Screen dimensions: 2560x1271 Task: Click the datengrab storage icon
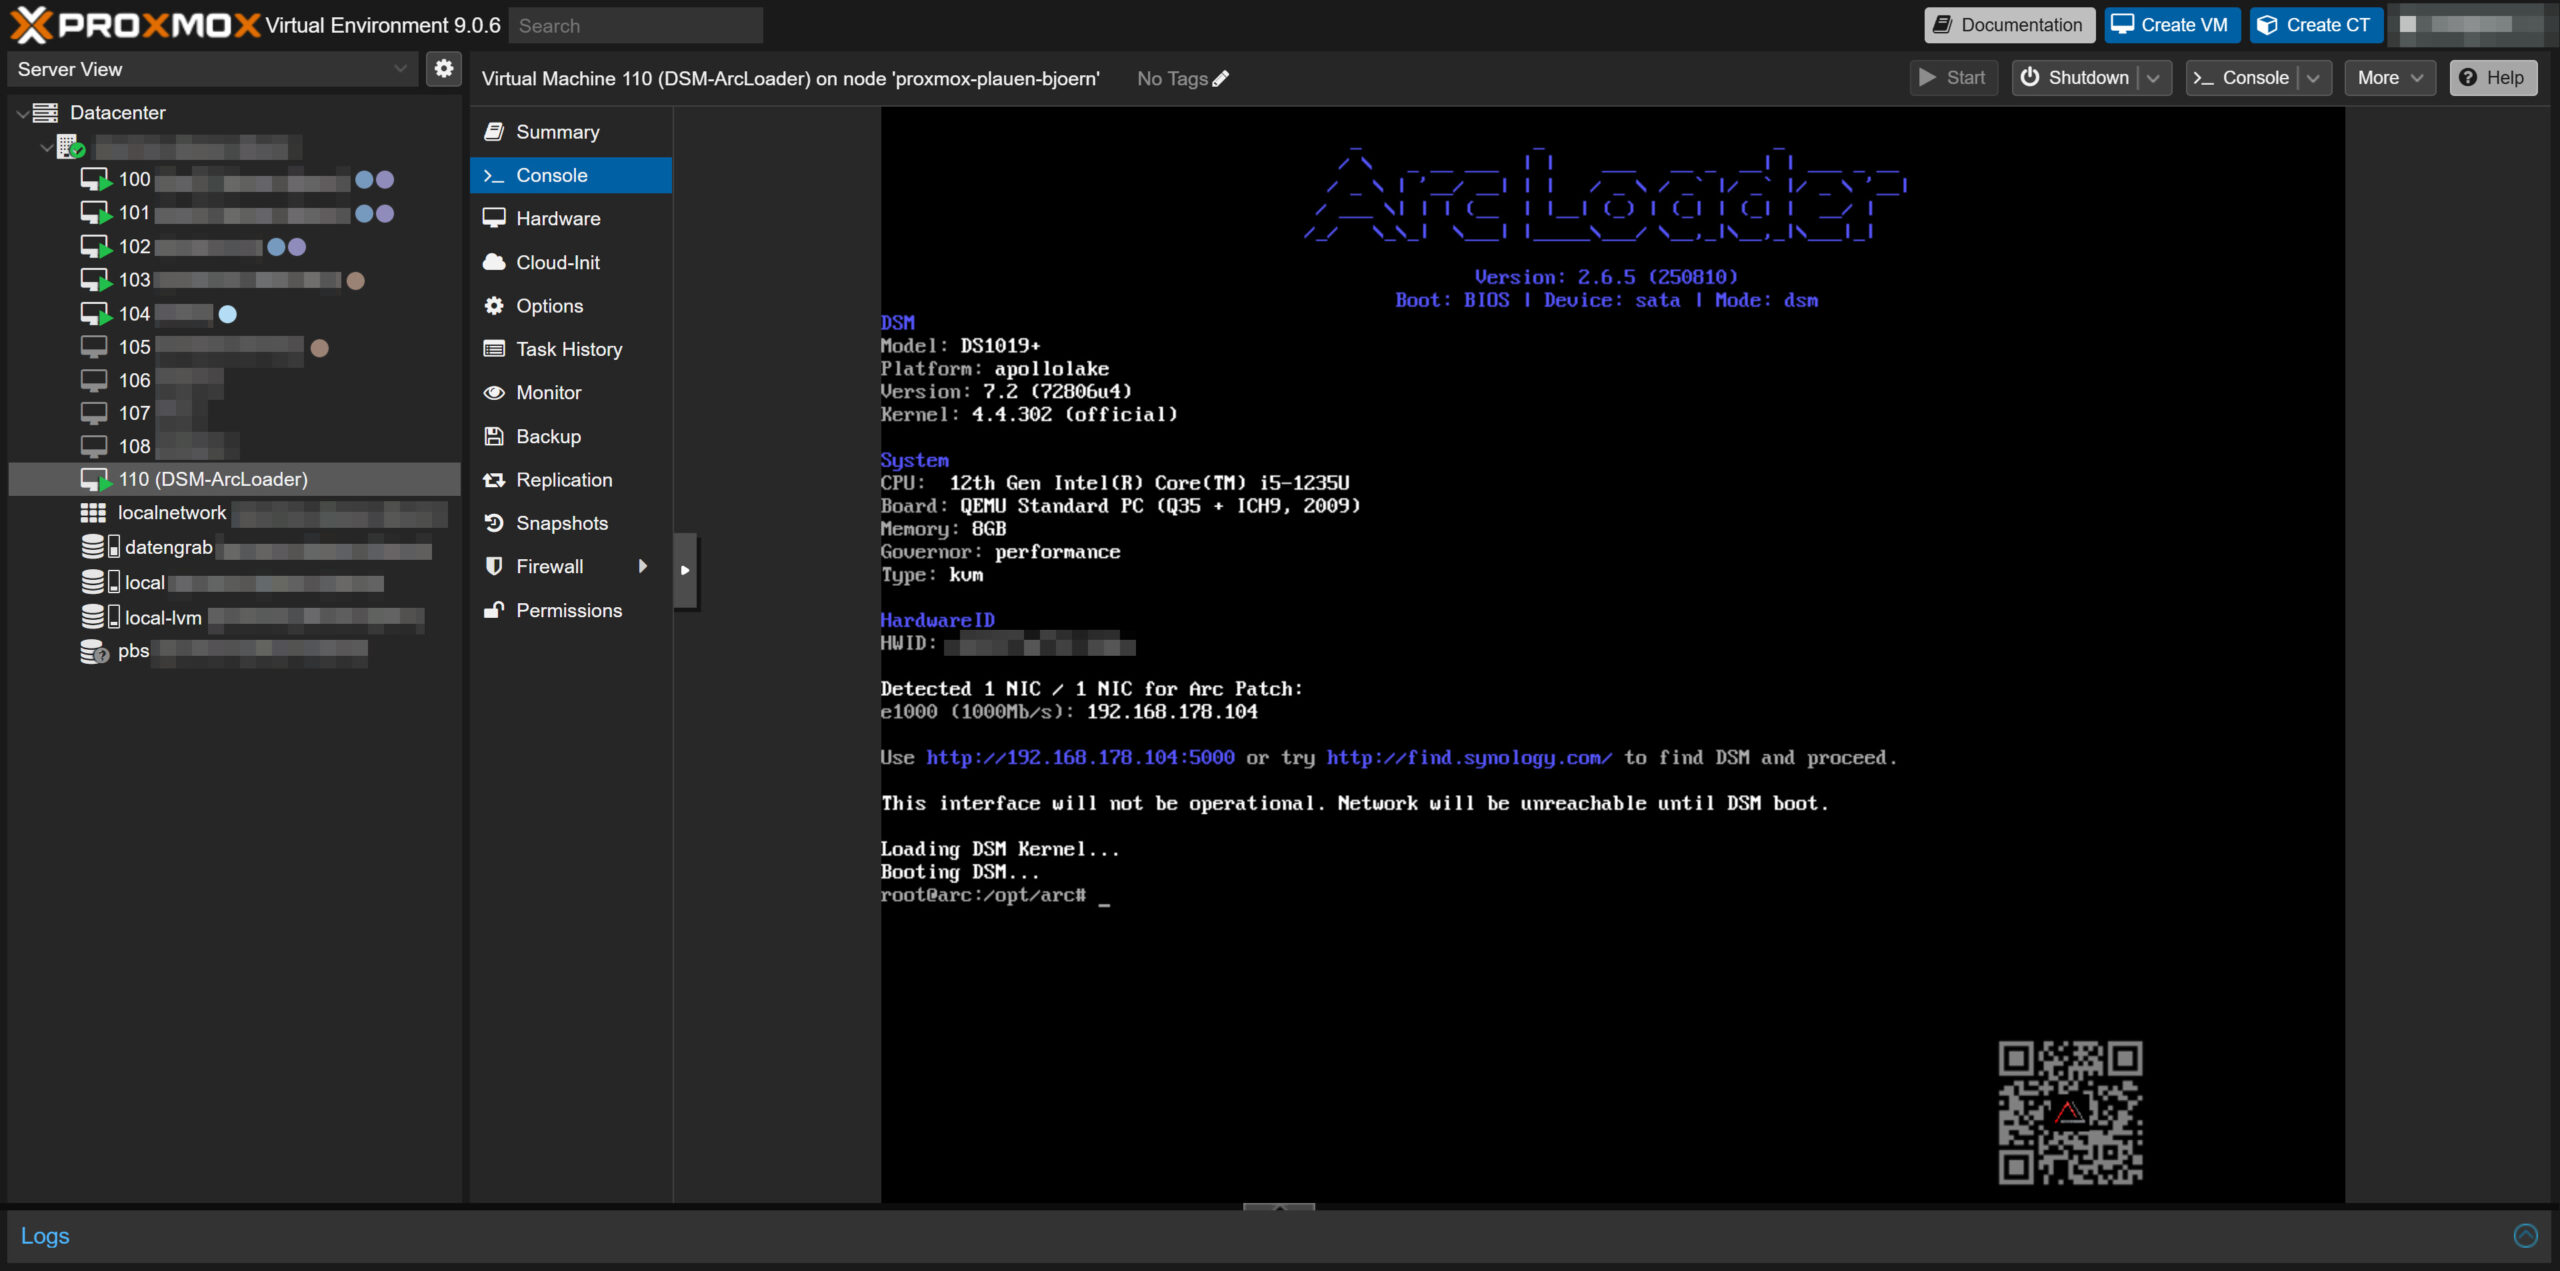click(x=100, y=547)
